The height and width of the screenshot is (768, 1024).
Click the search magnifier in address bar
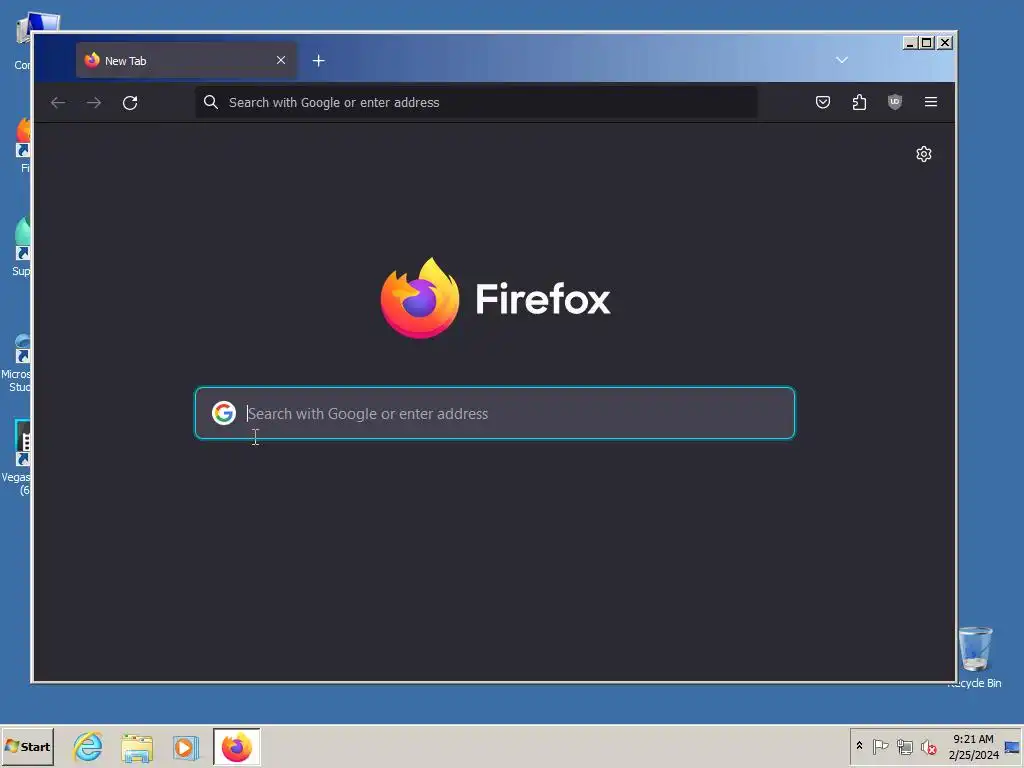[210, 103]
